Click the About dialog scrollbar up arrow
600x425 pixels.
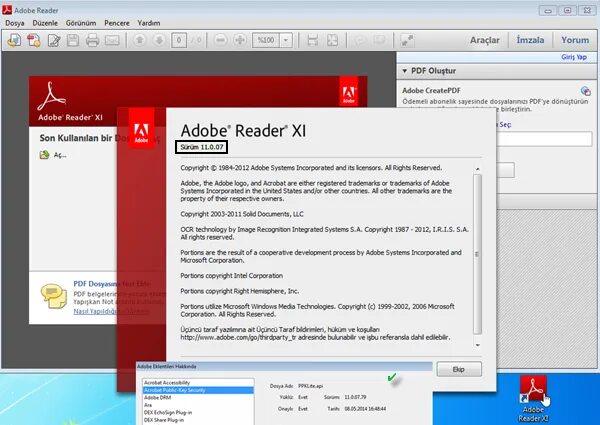(x=477, y=169)
